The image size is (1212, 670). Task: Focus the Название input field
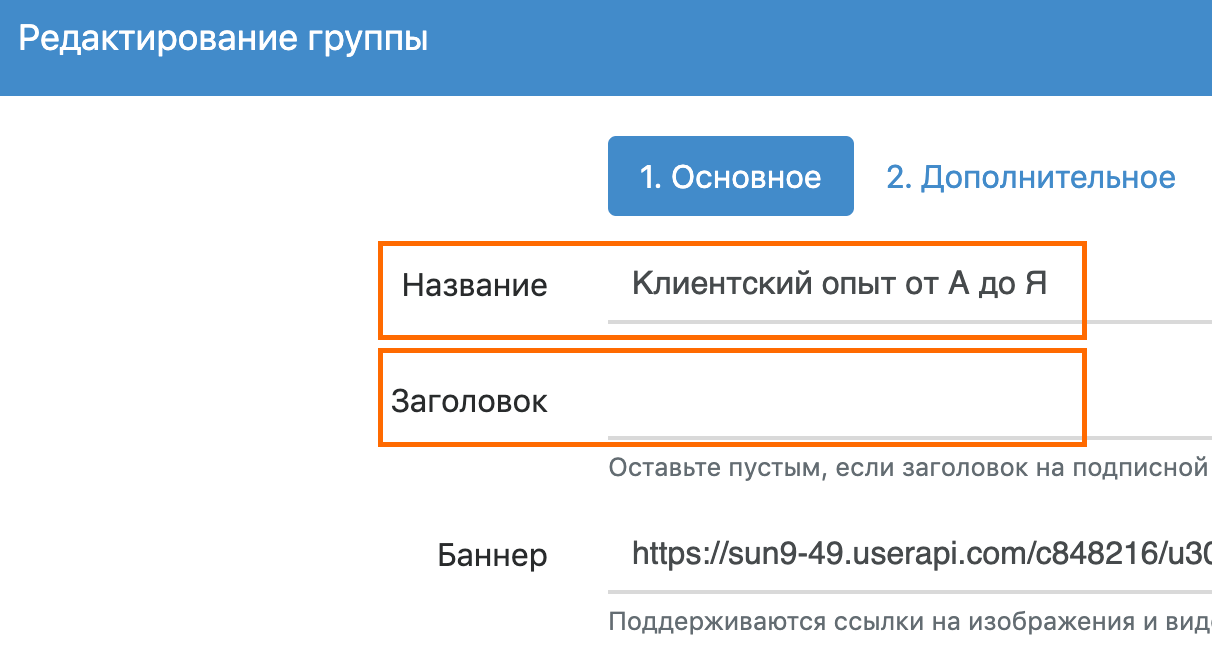(x=910, y=286)
